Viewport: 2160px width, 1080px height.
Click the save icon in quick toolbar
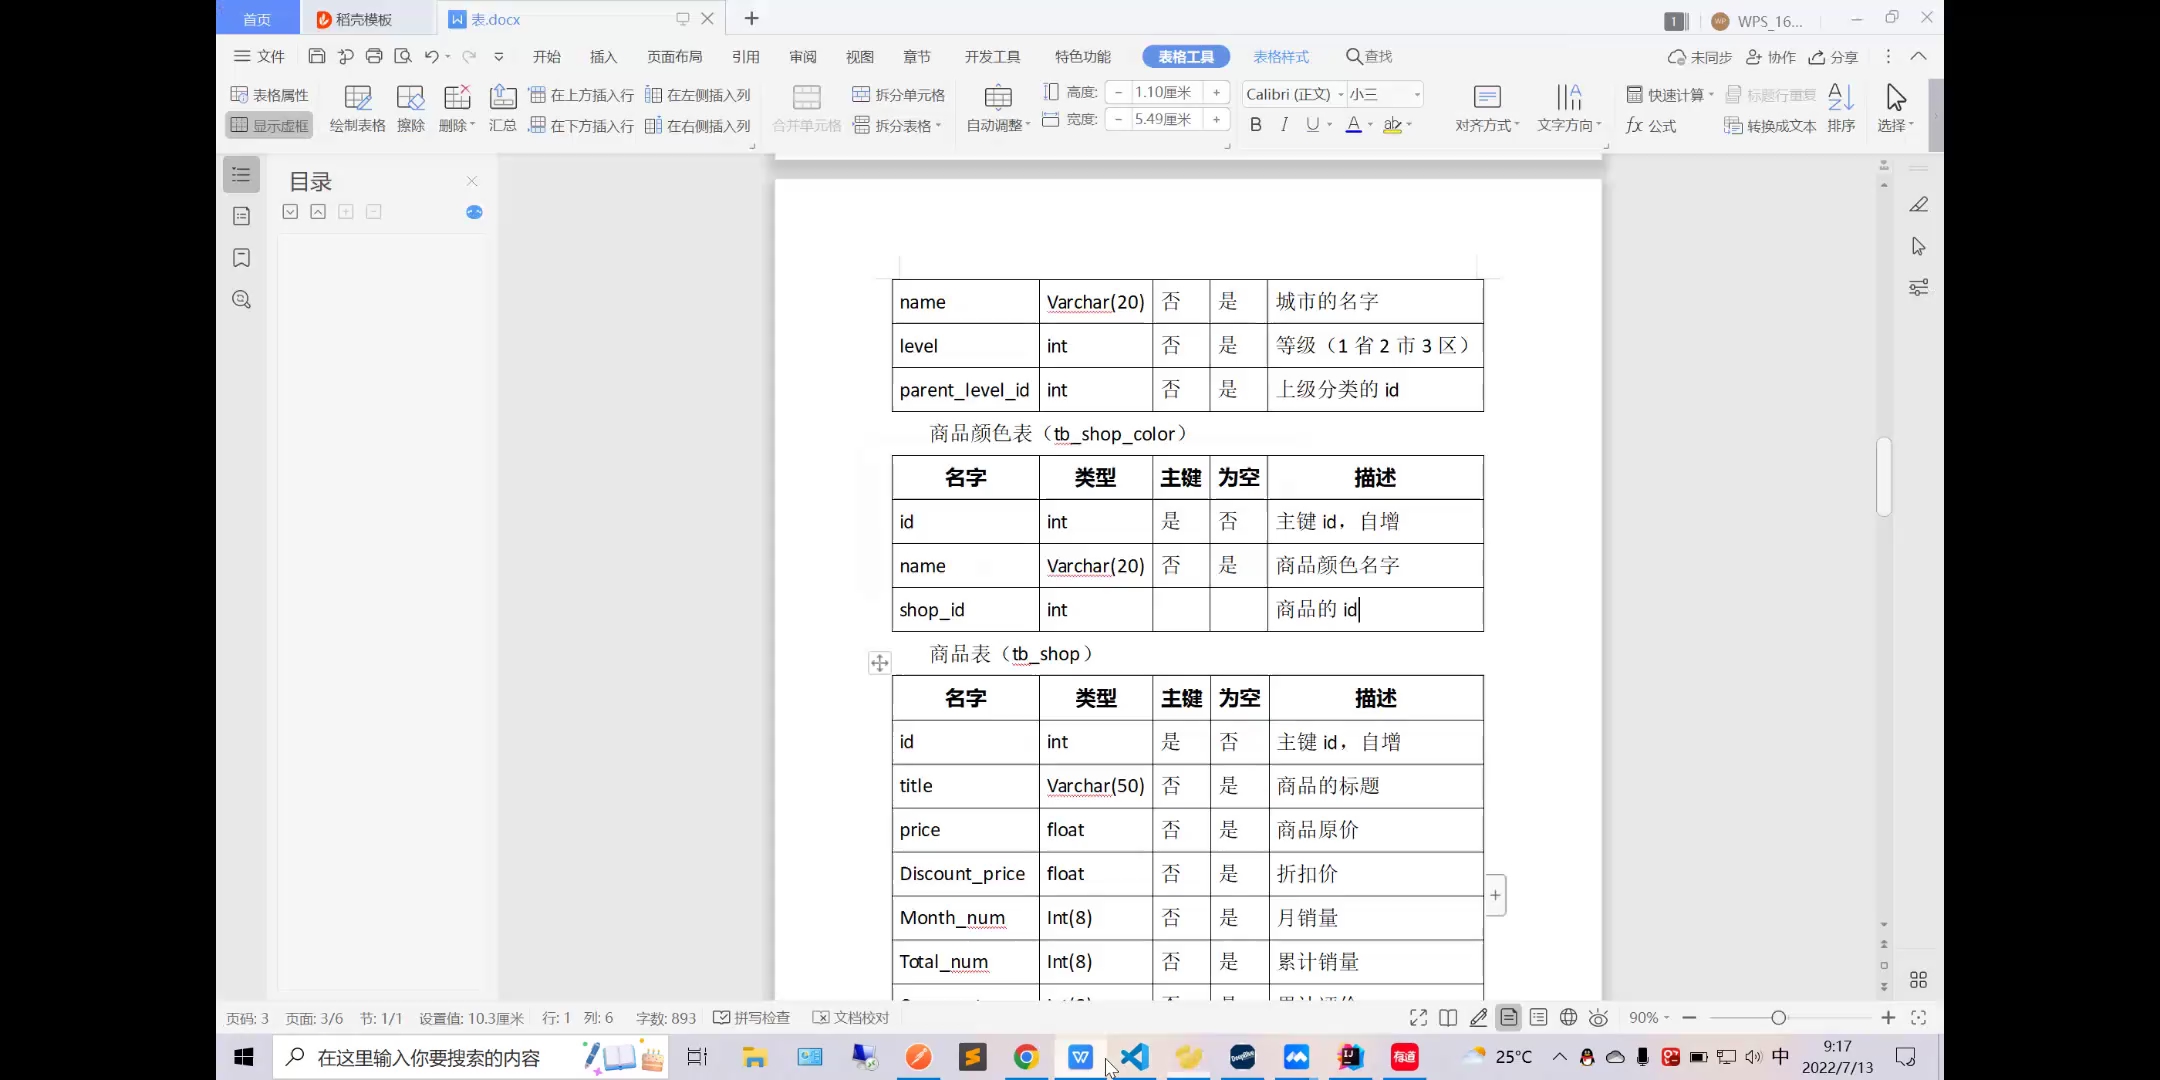(316, 56)
